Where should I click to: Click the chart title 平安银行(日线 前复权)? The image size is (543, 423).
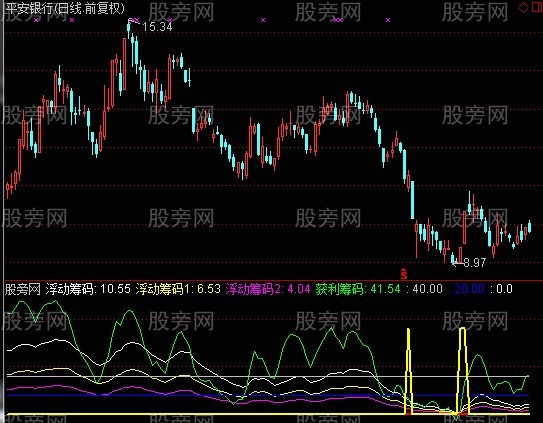[65, 8]
